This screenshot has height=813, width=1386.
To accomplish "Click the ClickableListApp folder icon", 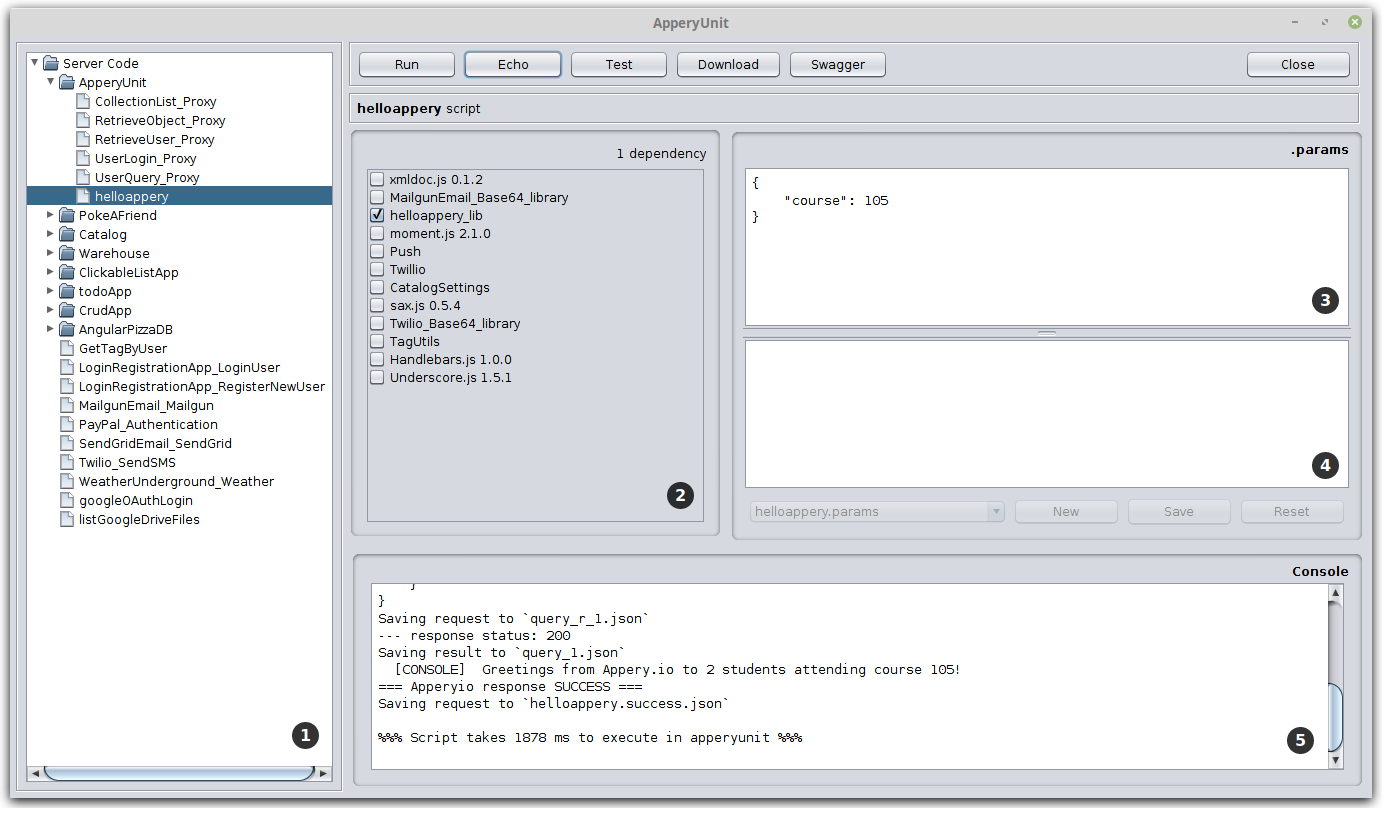I will tap(67, 272).
